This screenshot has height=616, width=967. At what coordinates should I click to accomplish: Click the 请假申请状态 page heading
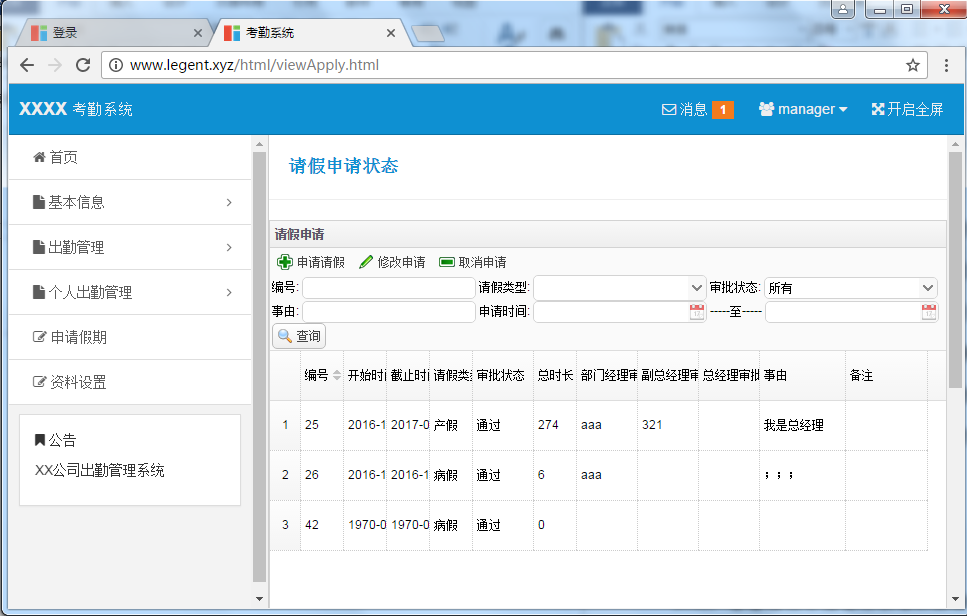pyautogui.click(x=344, y=166)
